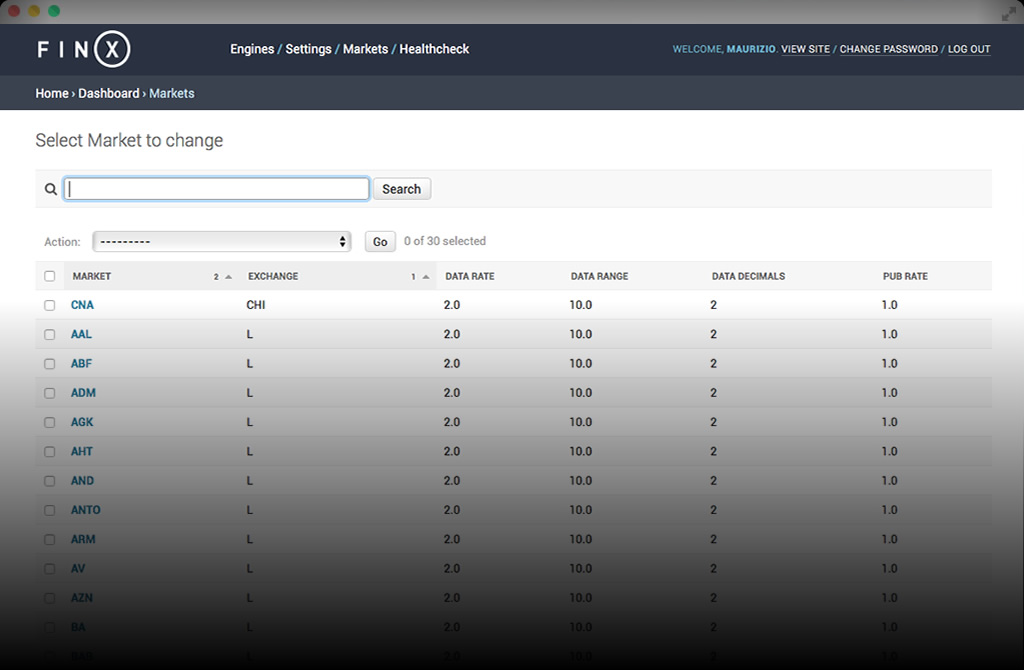Image resolution: width=1024 pixels, height=670 pixels.
Task: Open the AV market link
Action: pos(78,569)
